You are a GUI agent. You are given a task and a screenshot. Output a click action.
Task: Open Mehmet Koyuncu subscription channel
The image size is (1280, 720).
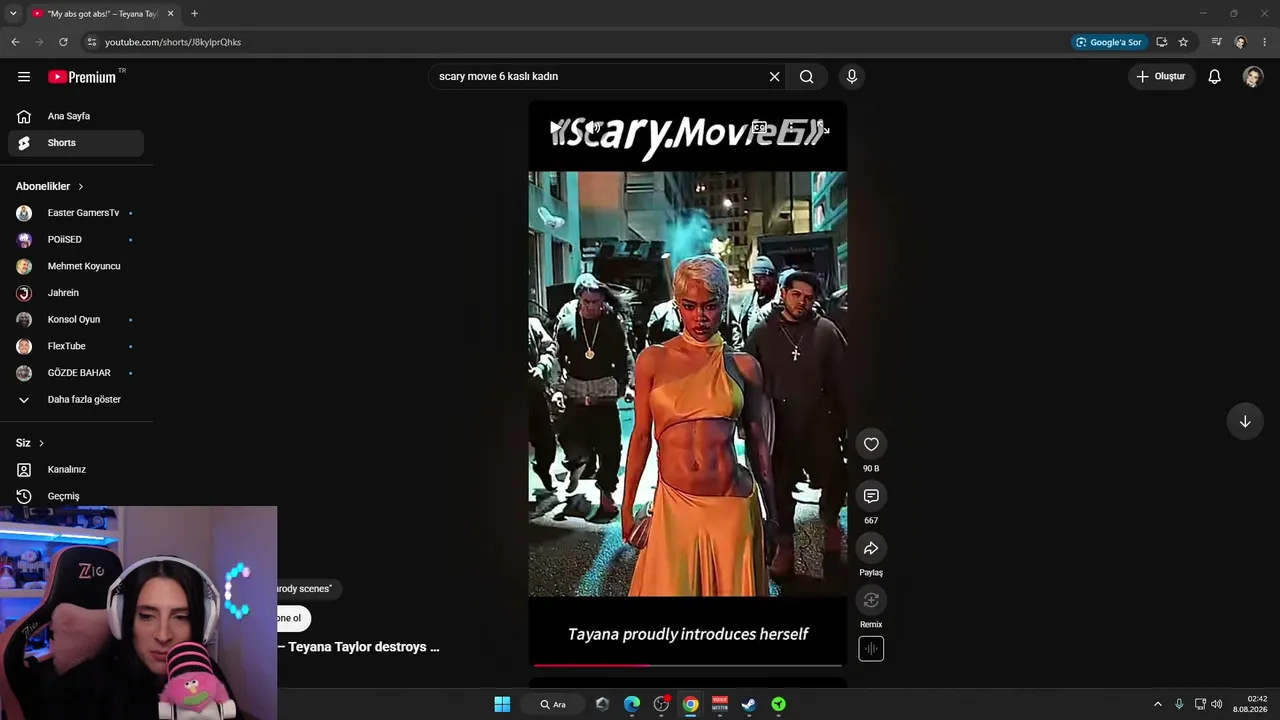click(x=76, y=266)
